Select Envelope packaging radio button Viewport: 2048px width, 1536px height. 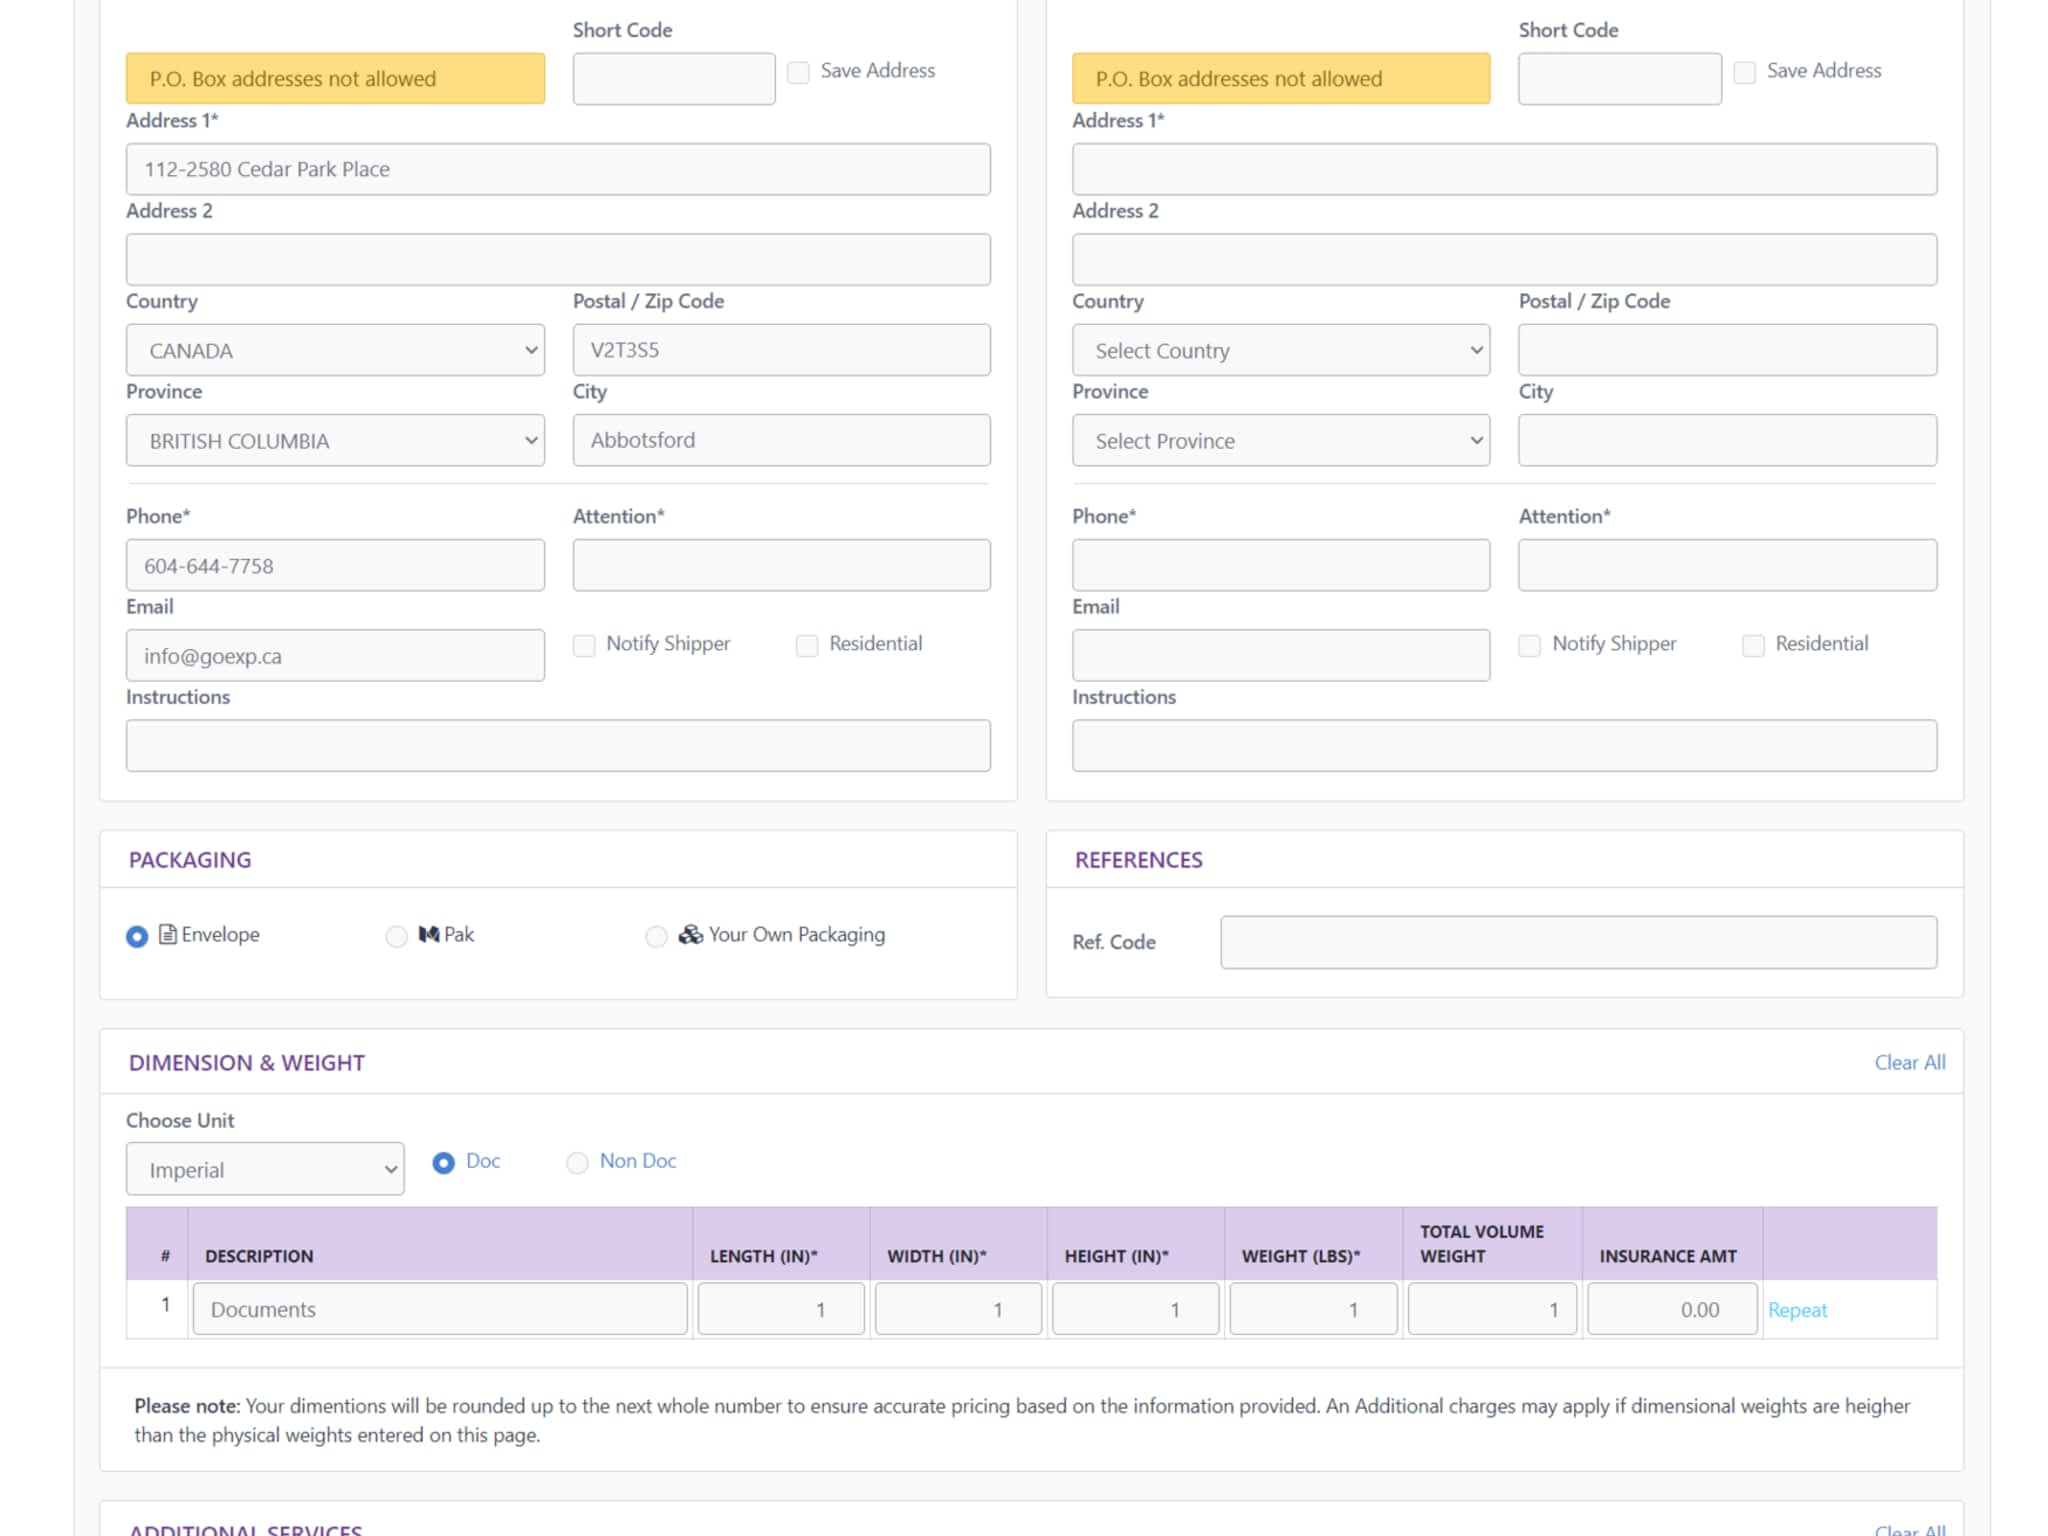pyautogui.click(x=137, y=936)
